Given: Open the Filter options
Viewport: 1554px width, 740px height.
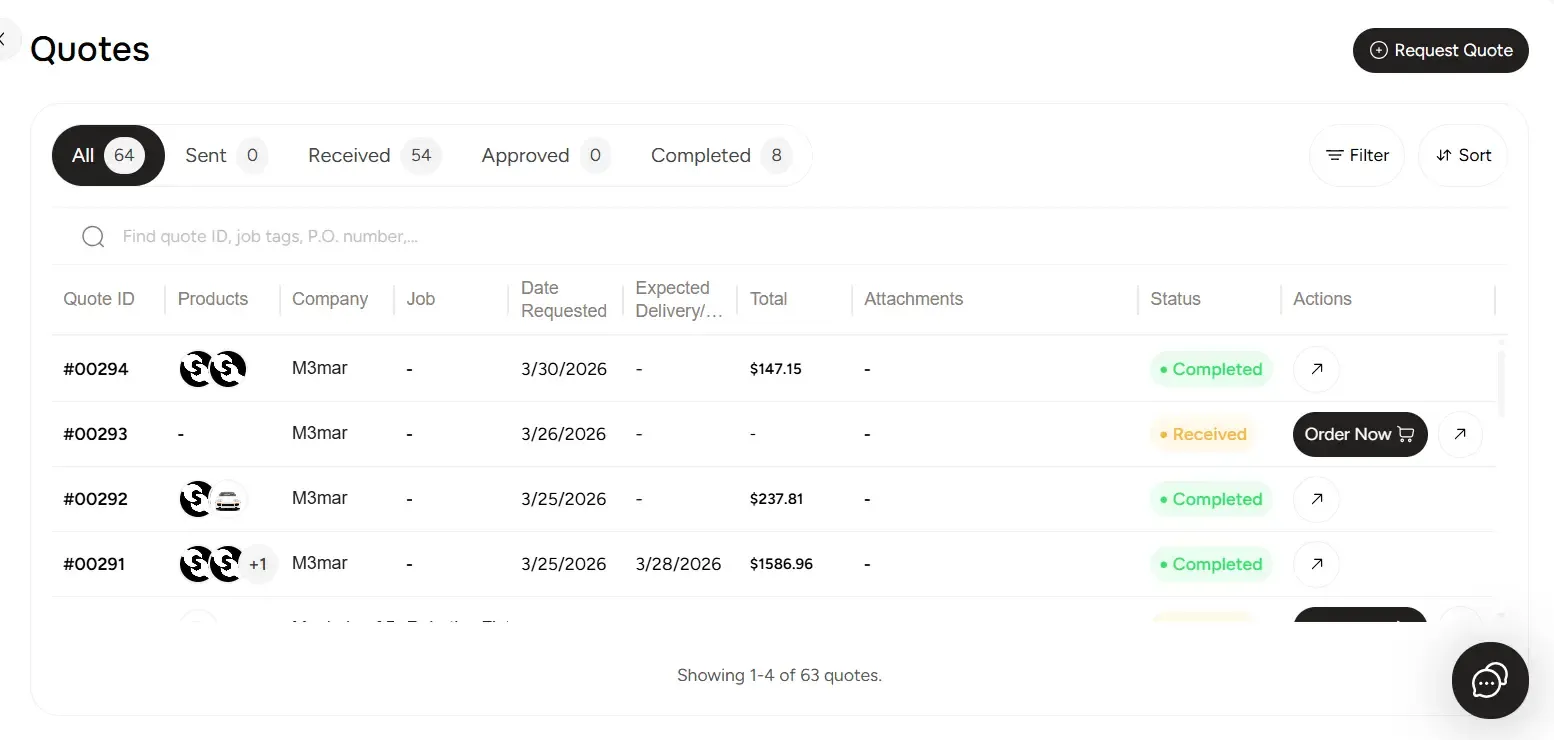Looking at the screenshot, I should 1356,155.
